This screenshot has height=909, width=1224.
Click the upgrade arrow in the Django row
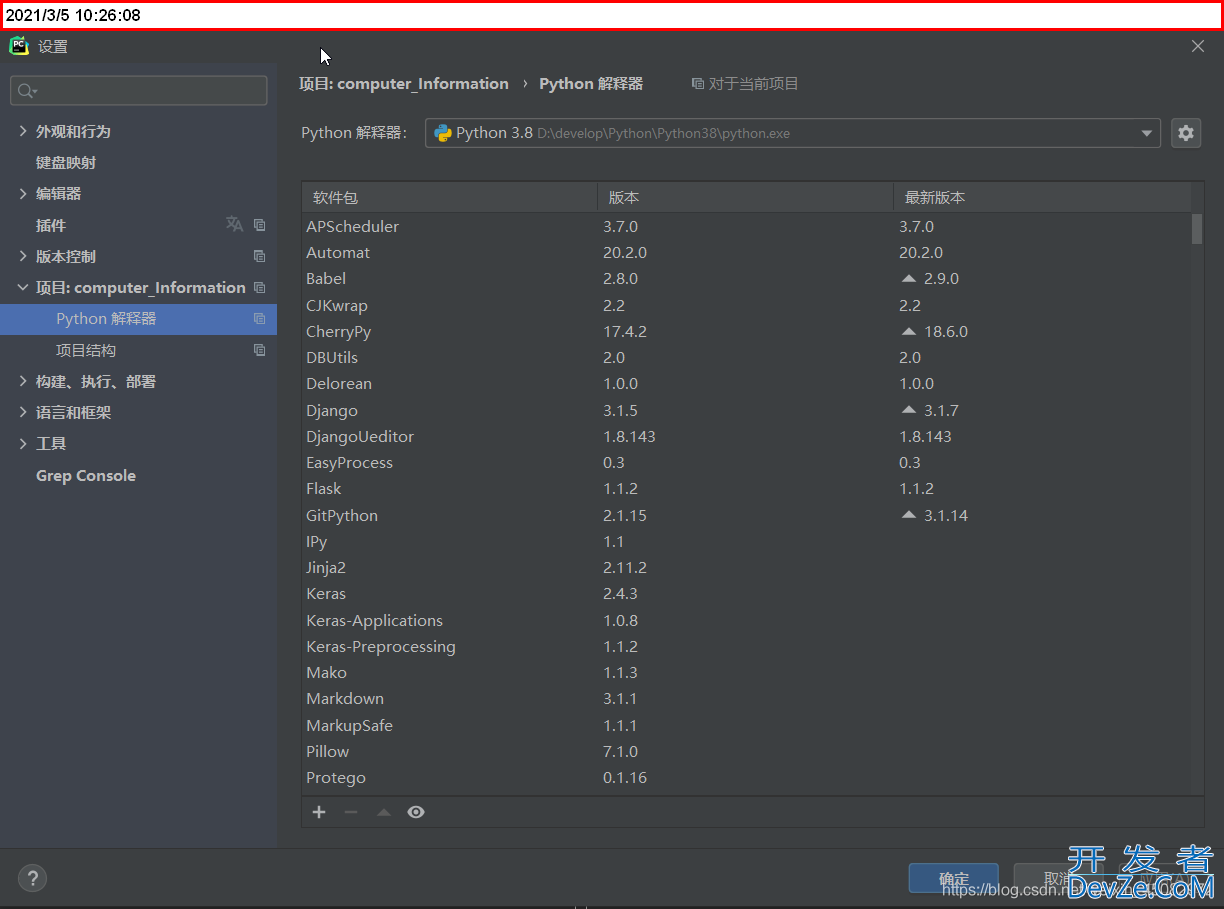coord(909,410)
